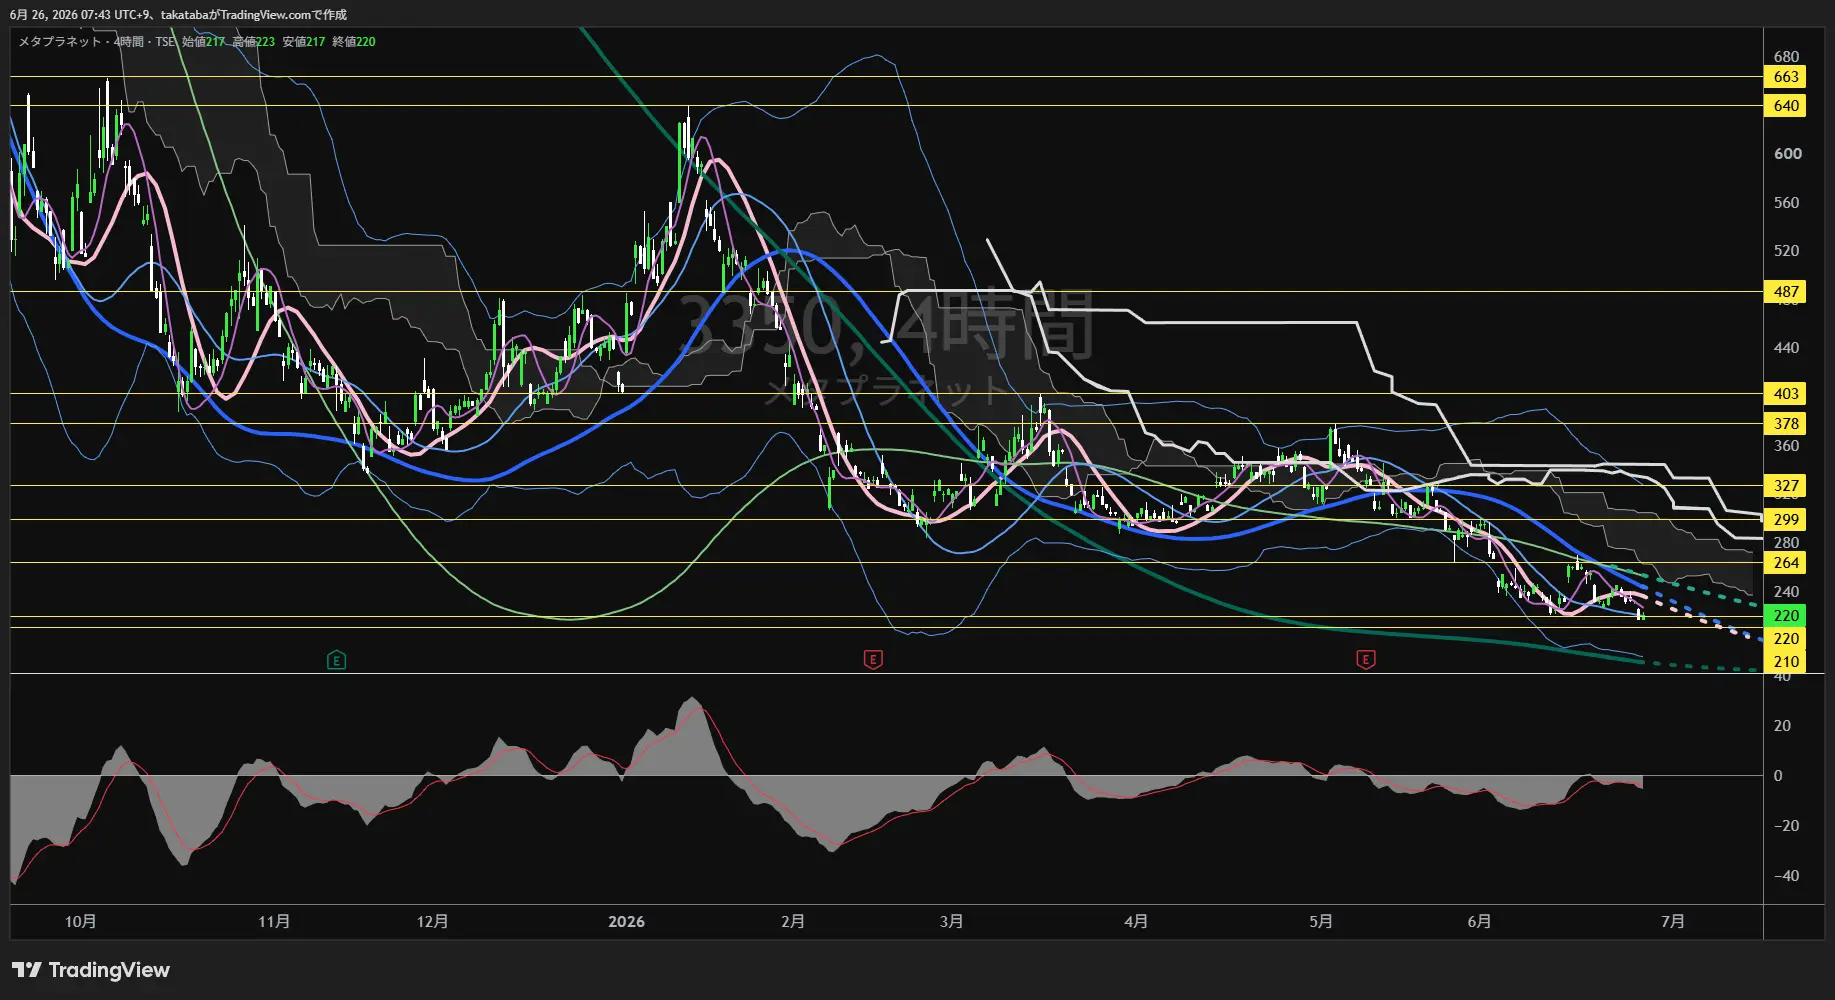
Task: Click the green 220 current price label
Action: 1785,616
